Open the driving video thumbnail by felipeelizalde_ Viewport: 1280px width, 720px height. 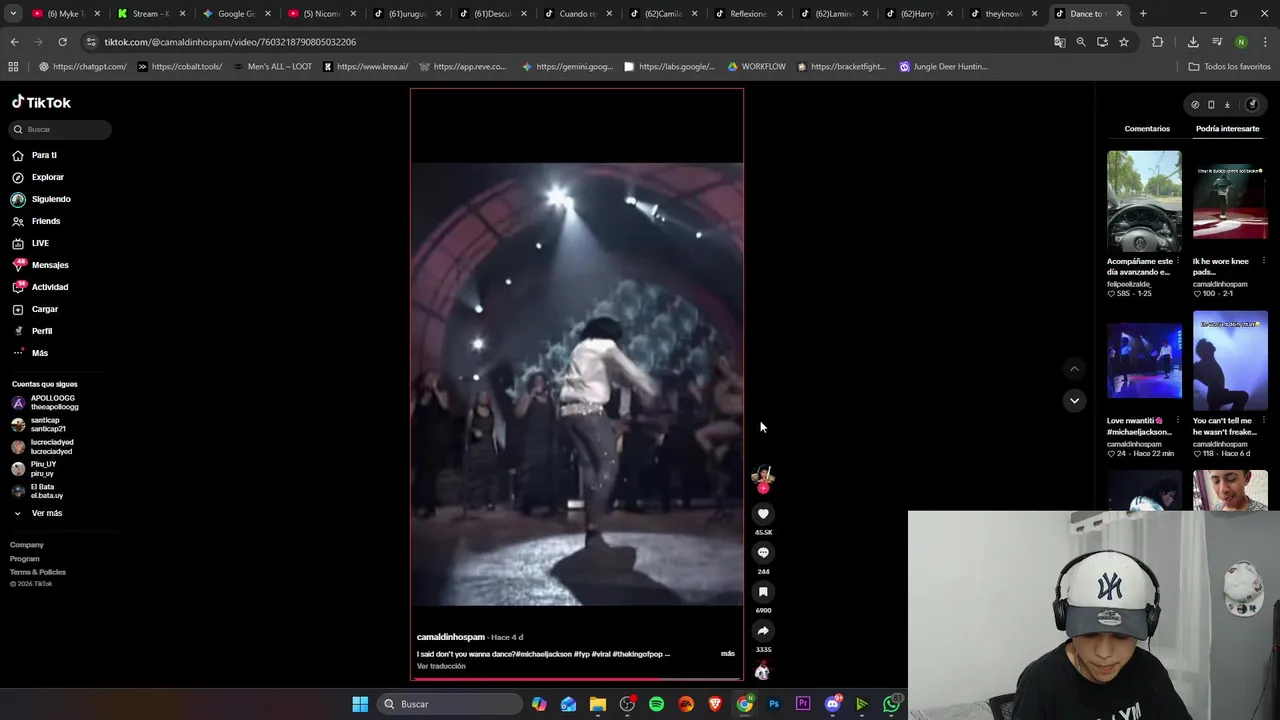pos(1144,201)
